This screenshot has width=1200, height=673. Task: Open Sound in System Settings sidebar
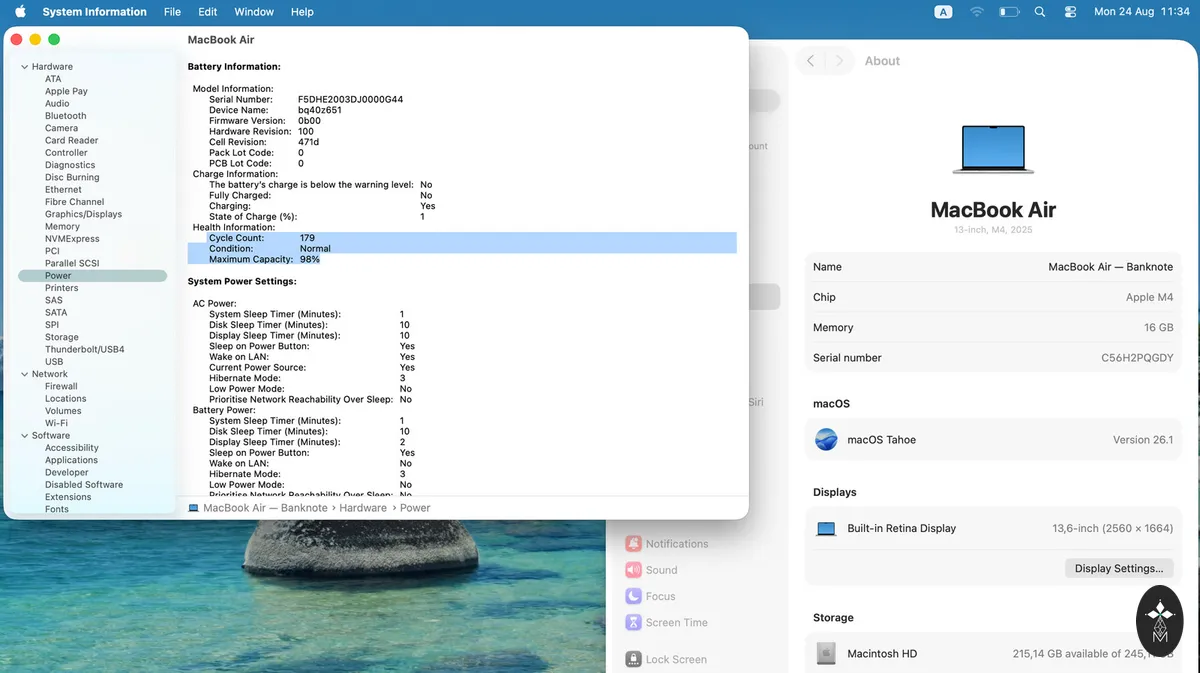[652, 570]
